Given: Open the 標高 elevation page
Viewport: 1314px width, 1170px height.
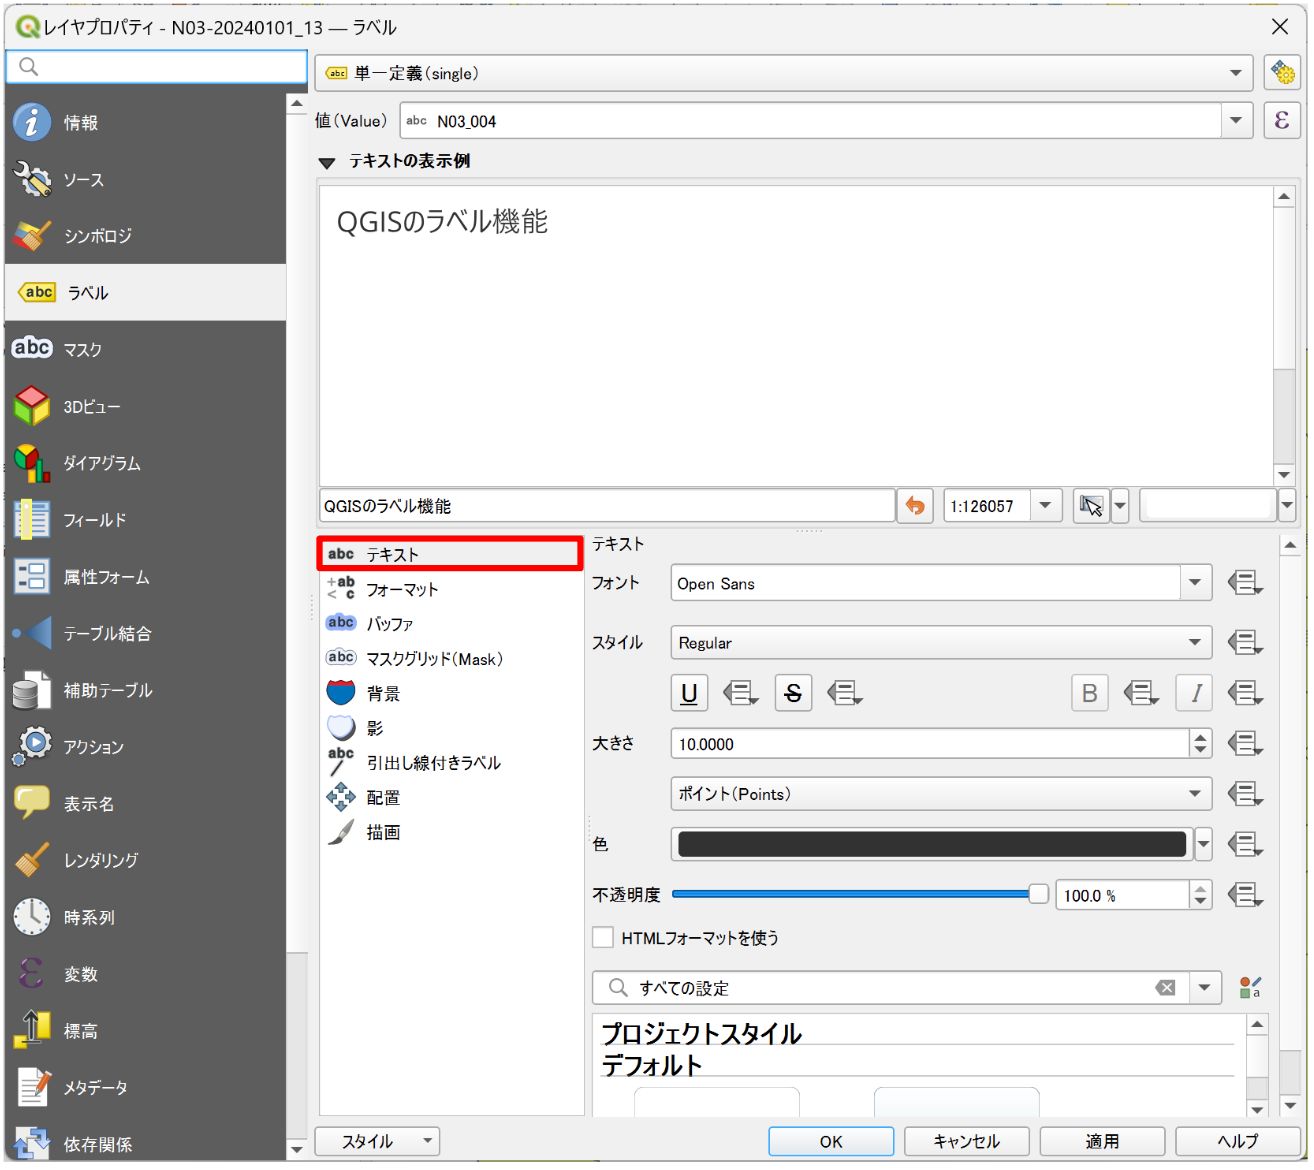Looking at the screenshot, I should click(x=145, y=1031).
